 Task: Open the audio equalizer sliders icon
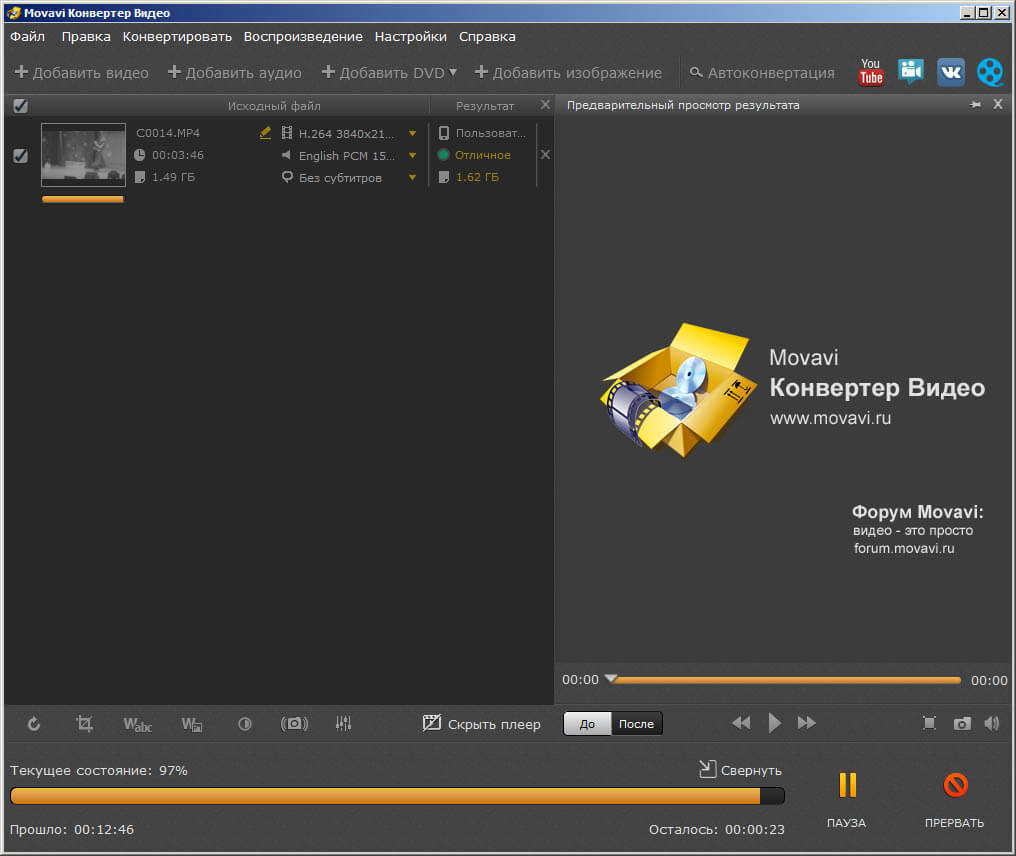tap(343, 724)
